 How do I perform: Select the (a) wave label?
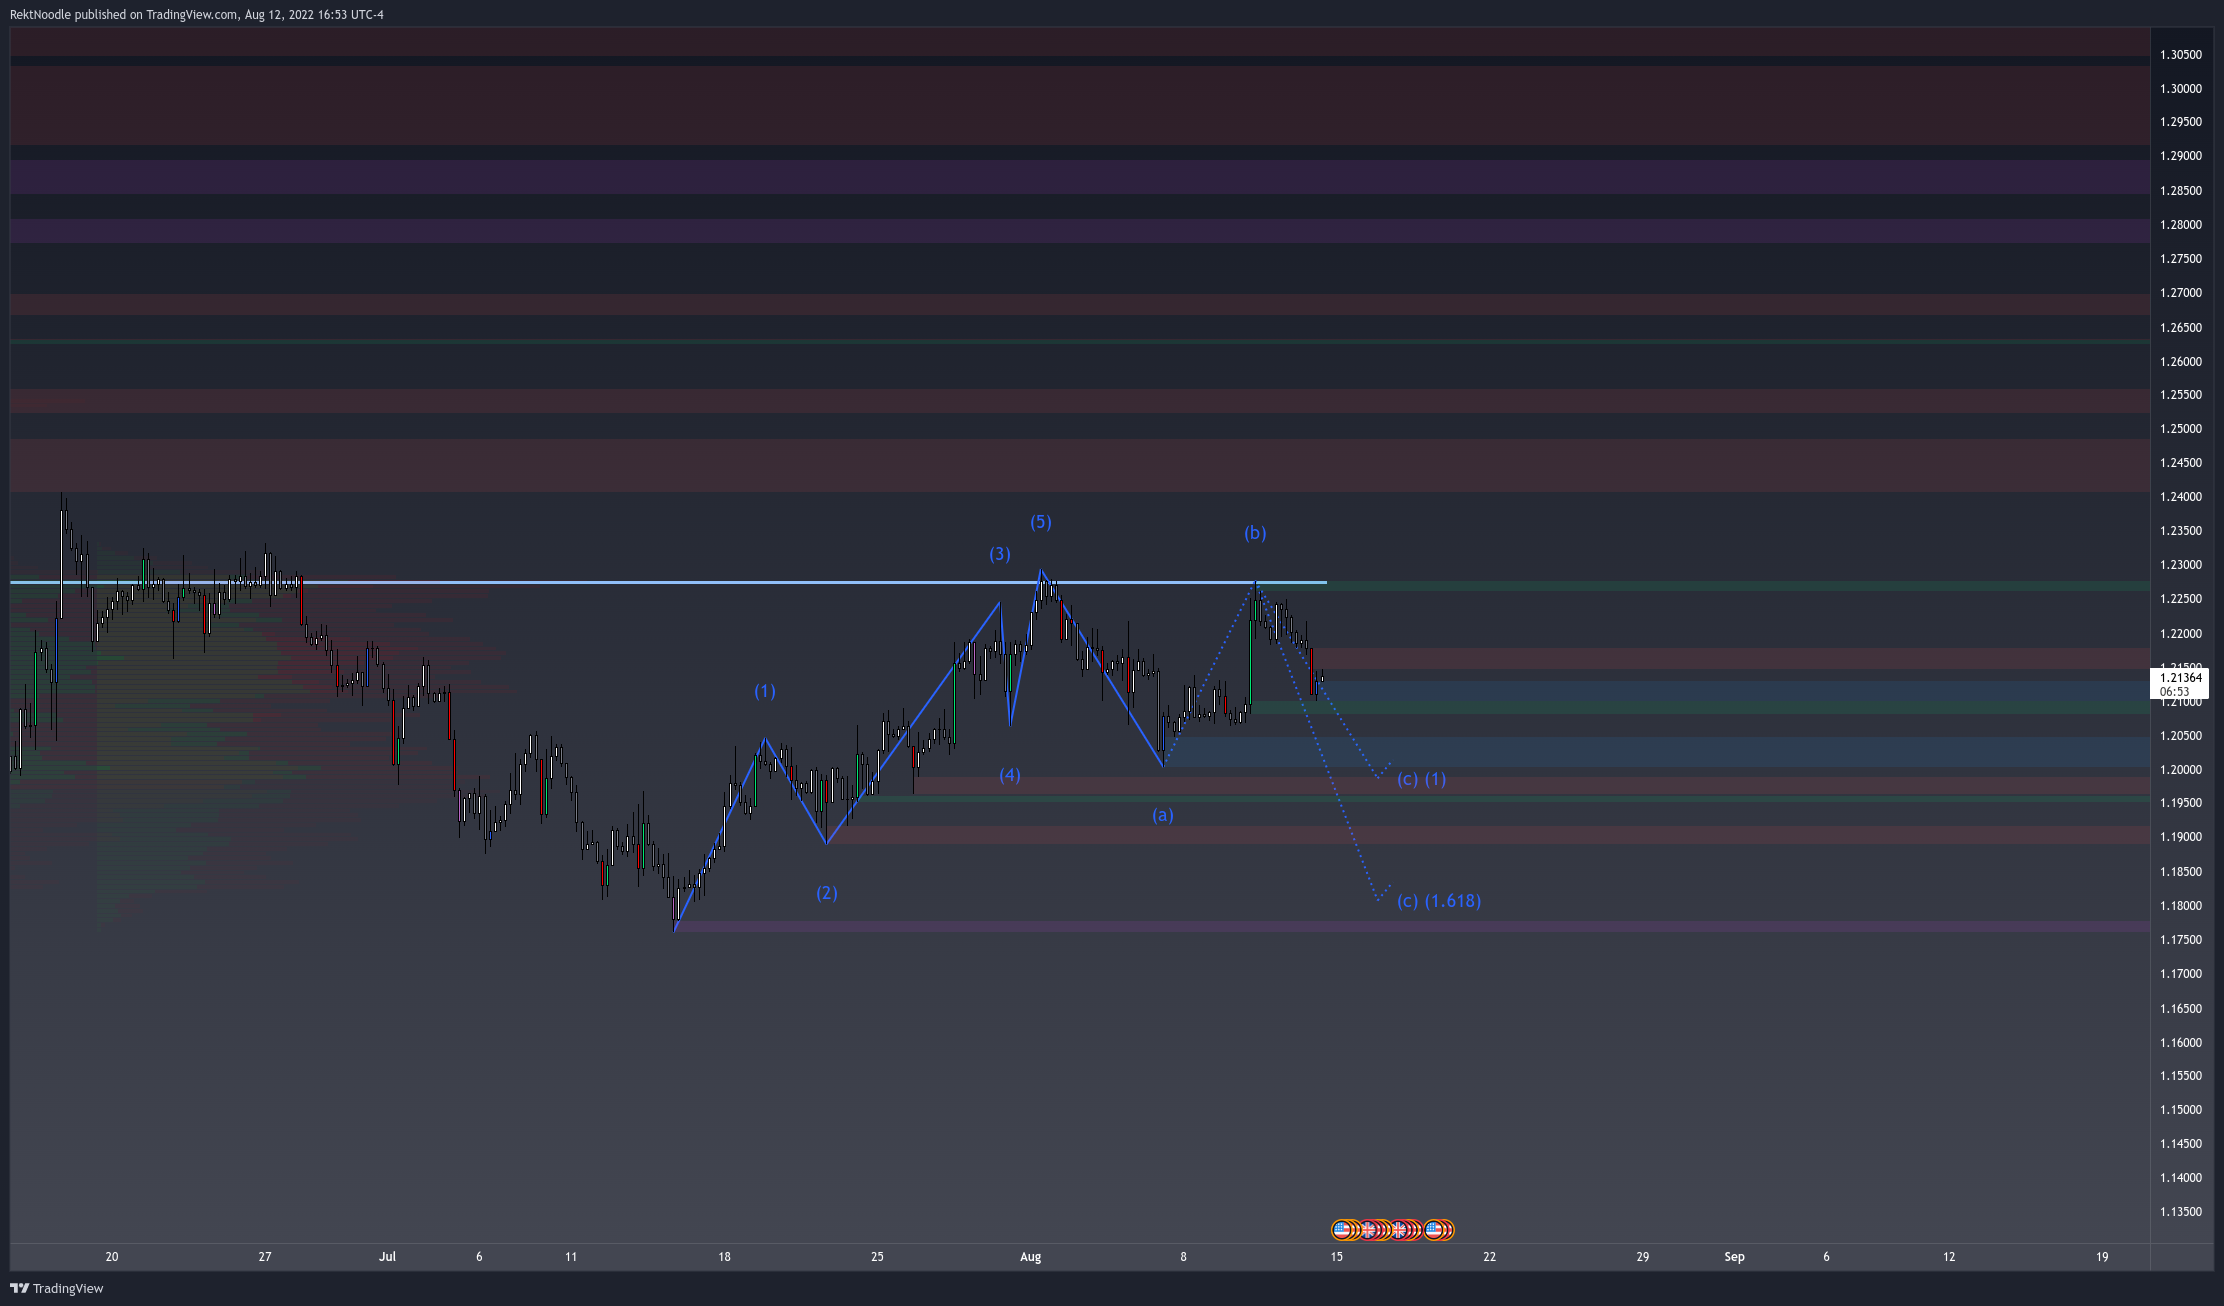pyautogui.click(x=1163, y=815)
